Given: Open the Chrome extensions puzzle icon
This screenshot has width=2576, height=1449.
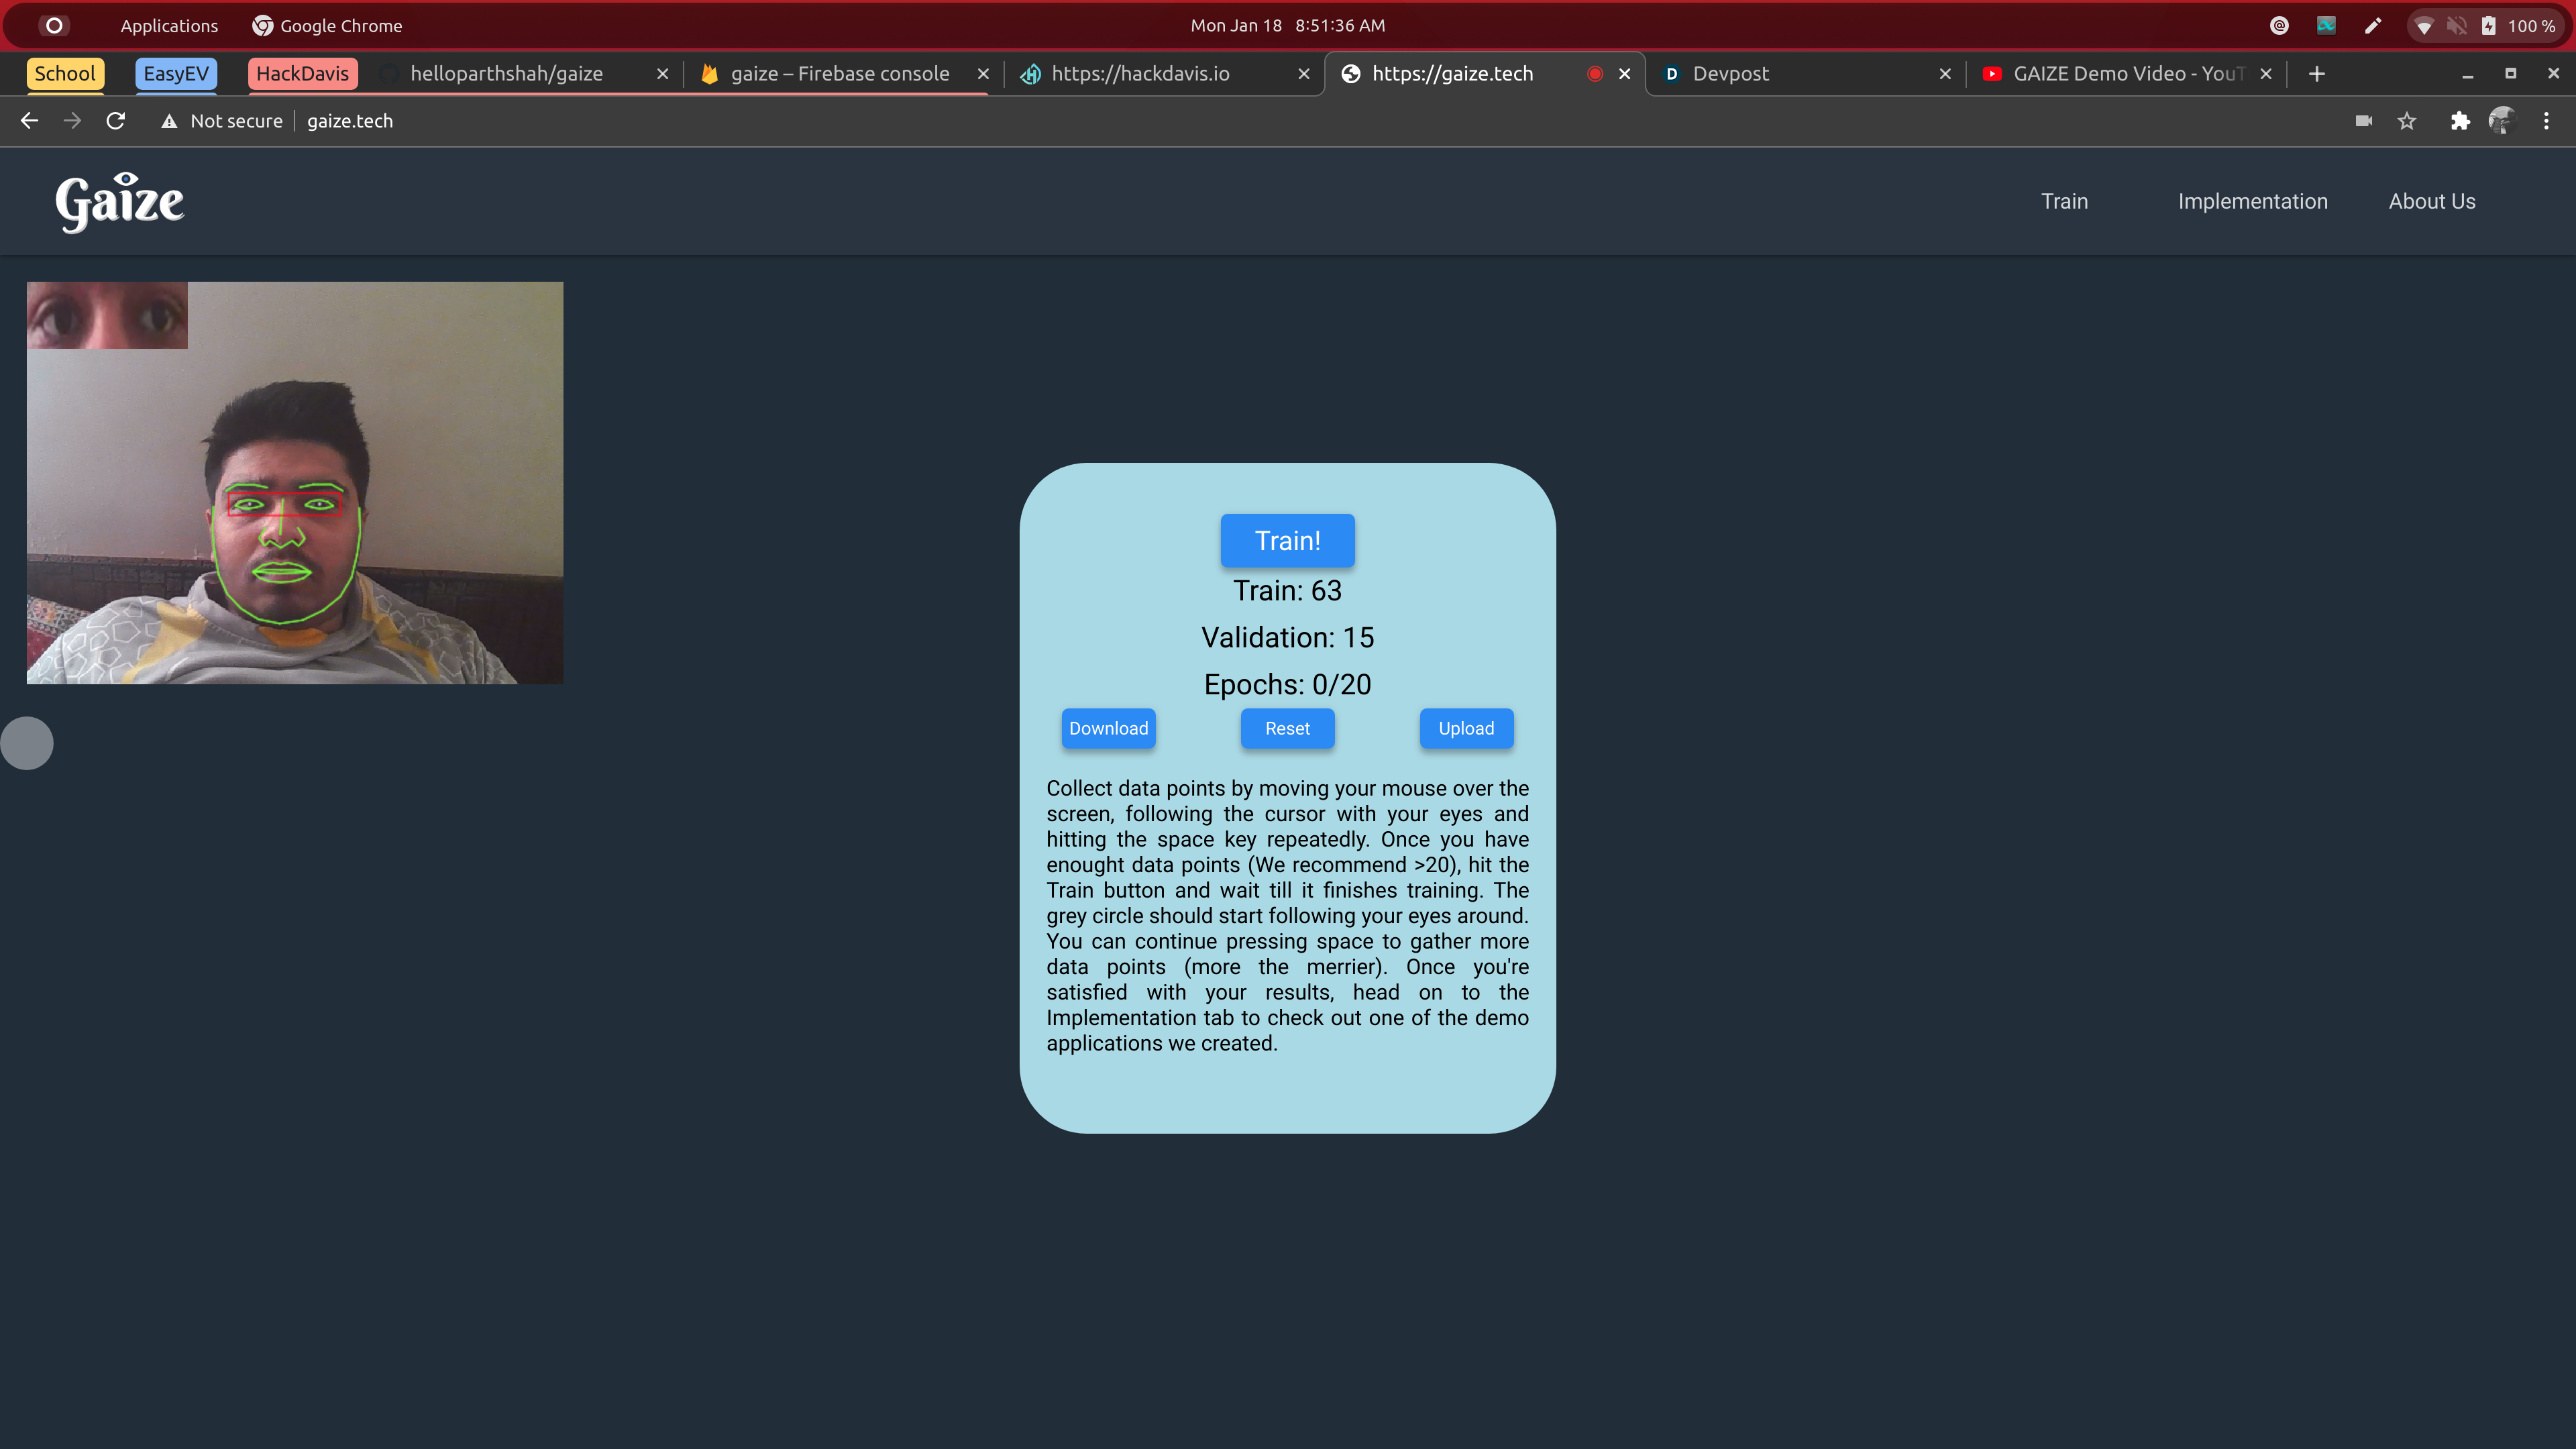Looking at the screenshot, I should point(2460,121).
